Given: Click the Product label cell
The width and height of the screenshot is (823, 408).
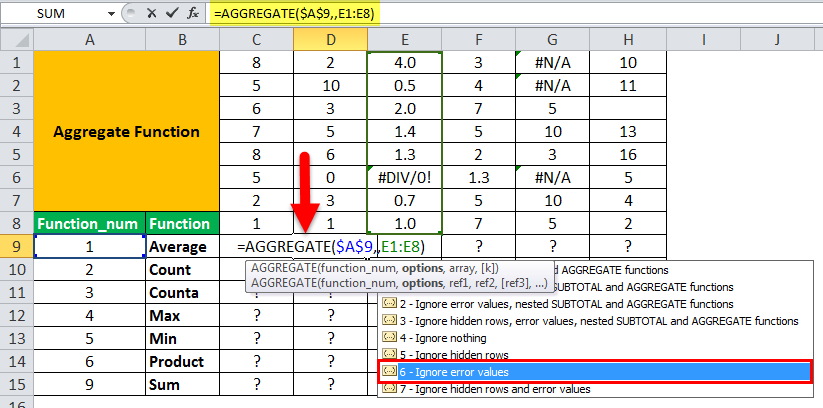Looking at the screenshot, I should click(x=183, y=361).
